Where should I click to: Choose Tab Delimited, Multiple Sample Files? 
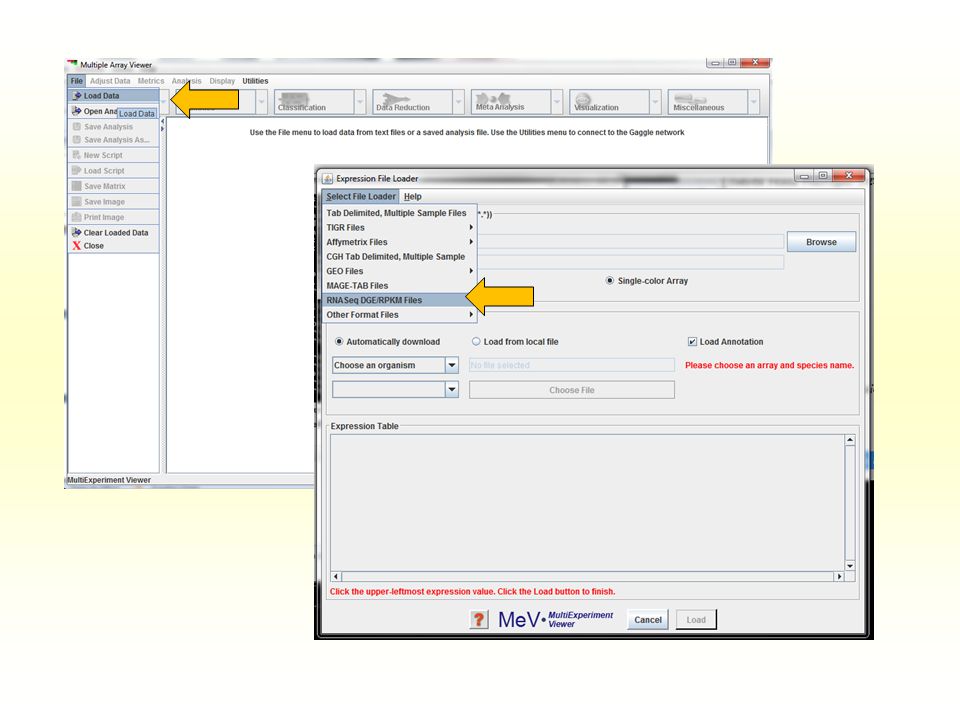pyautogui.click(x=399, y=213)
